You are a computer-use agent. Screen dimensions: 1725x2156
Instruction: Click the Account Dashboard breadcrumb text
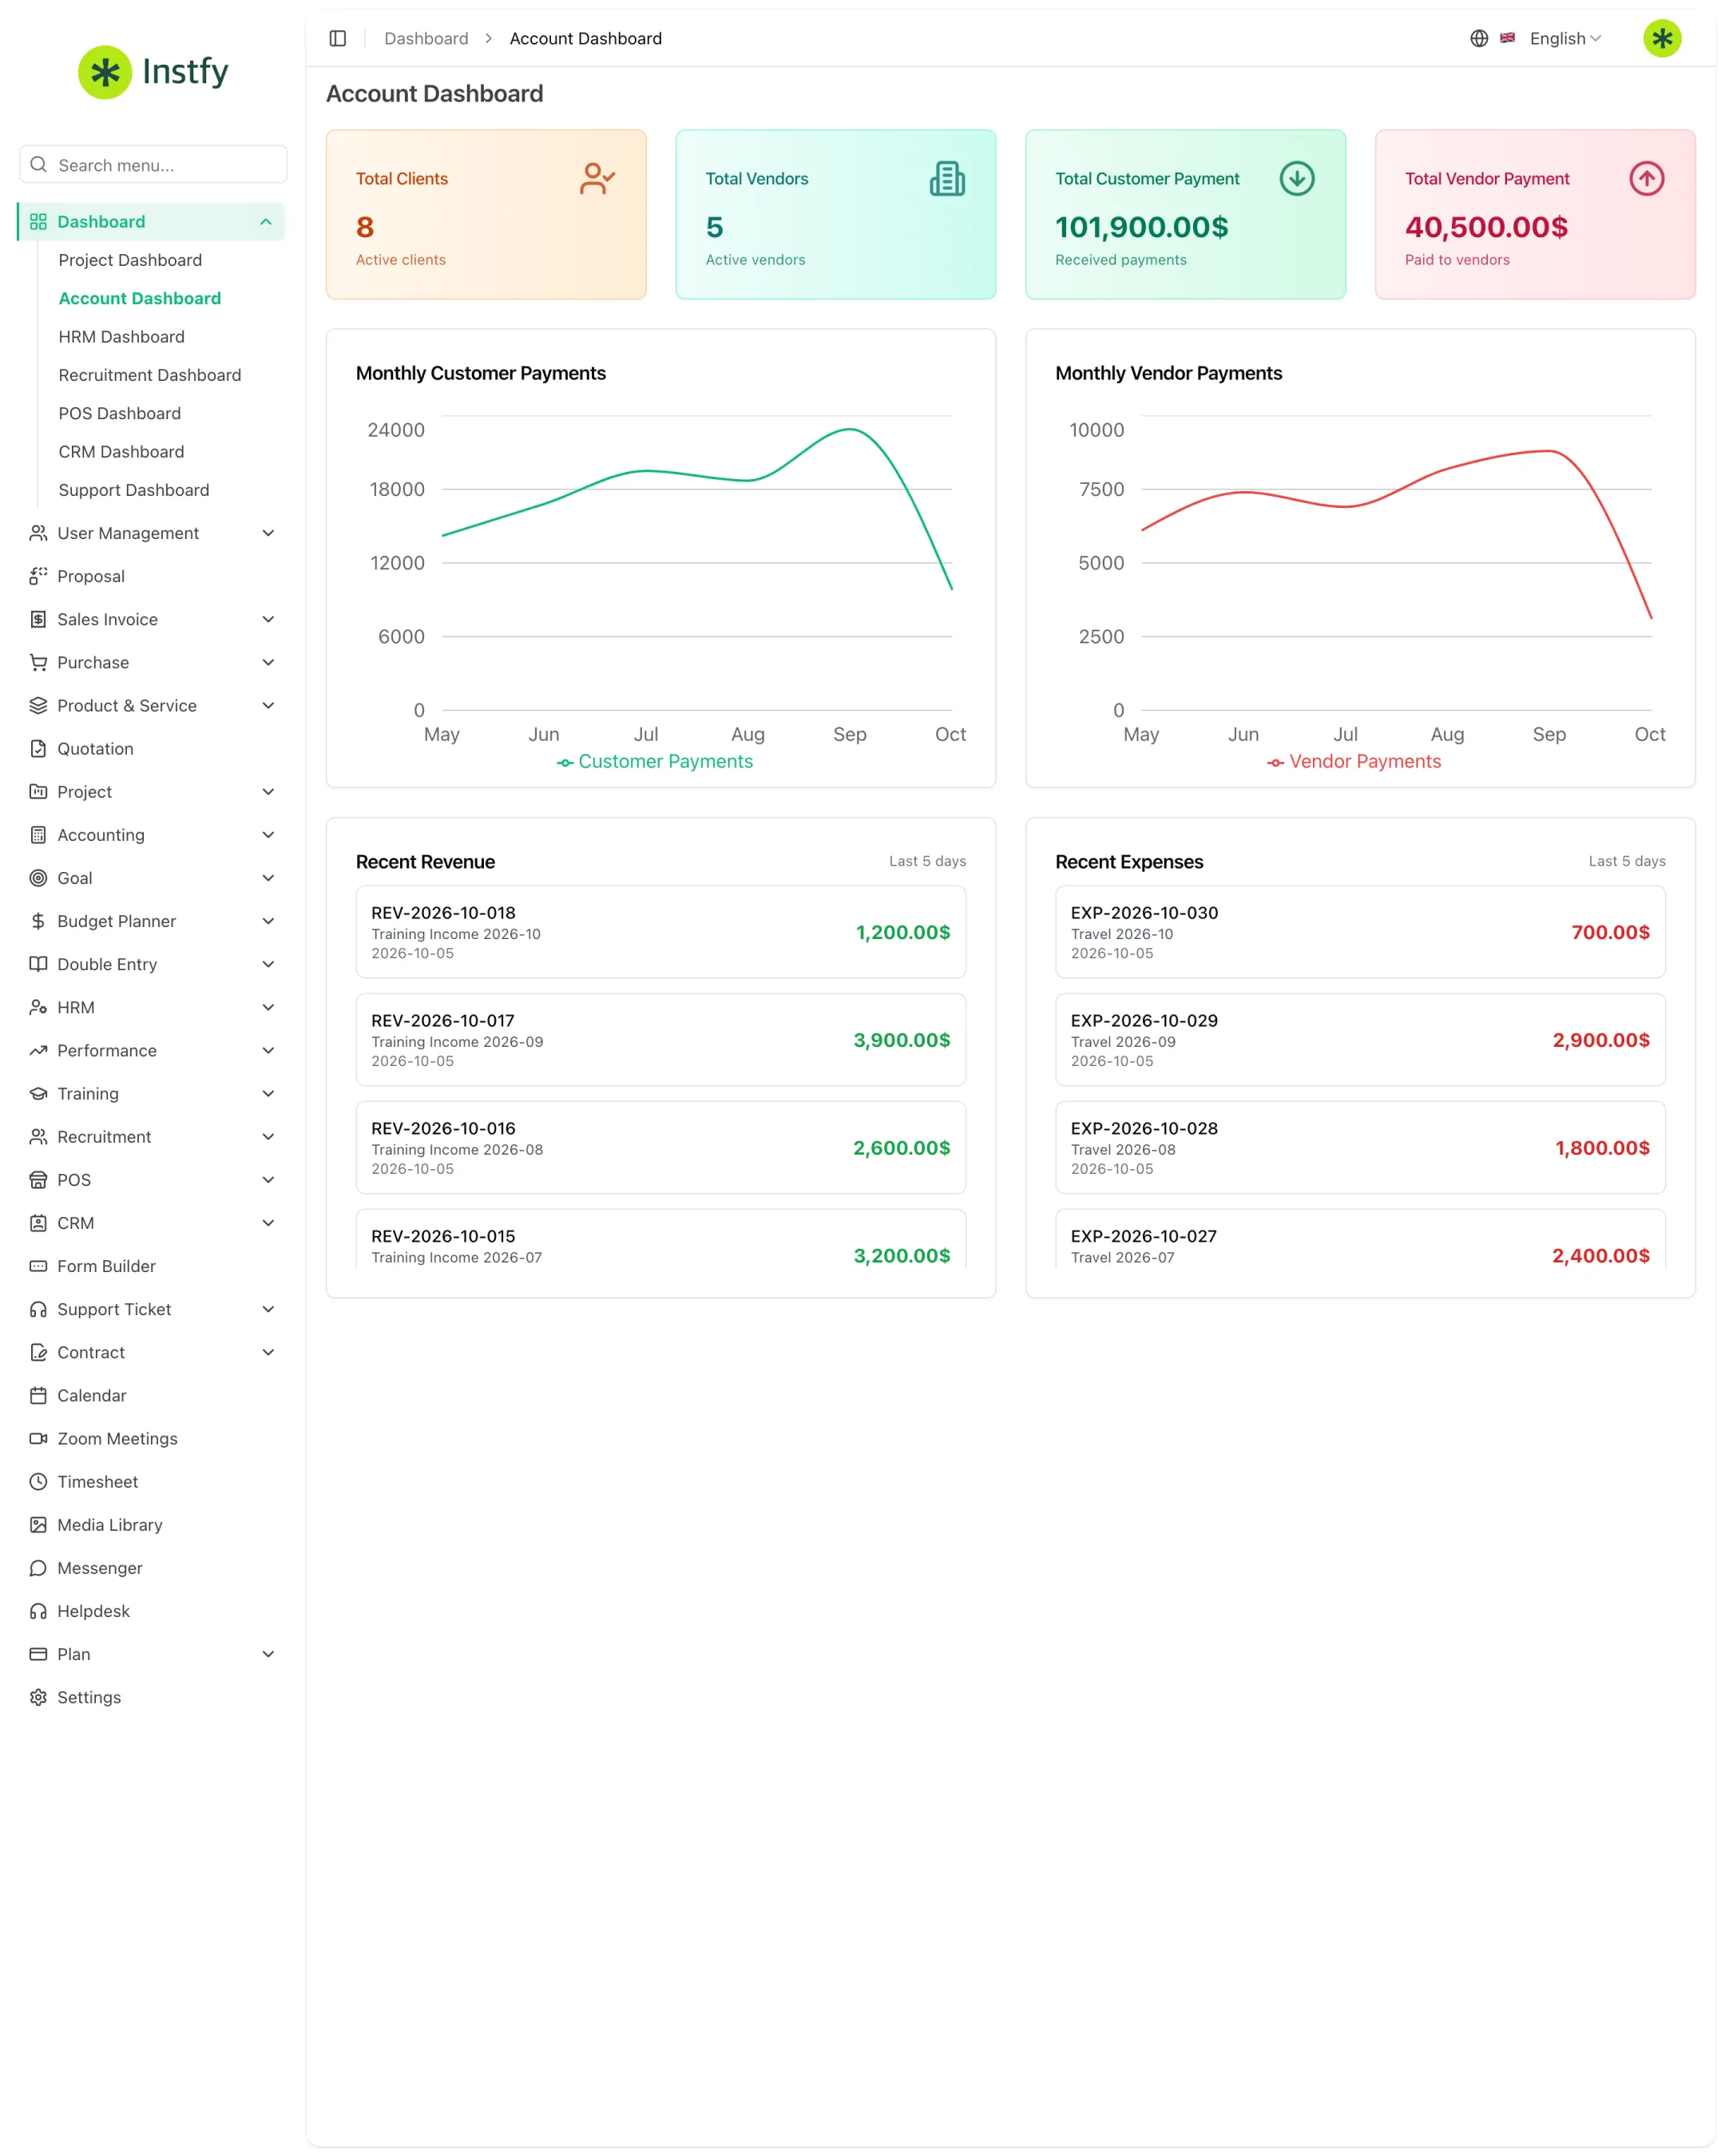click(586, 38)
